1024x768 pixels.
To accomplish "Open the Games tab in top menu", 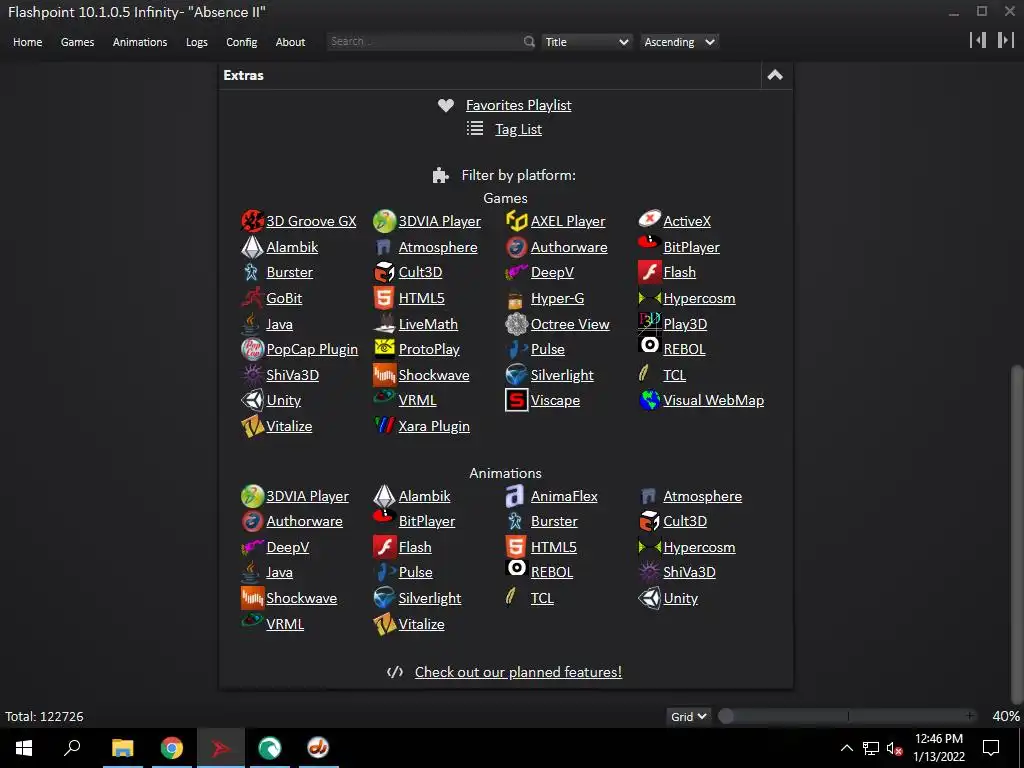I will [x=77, y=42].
